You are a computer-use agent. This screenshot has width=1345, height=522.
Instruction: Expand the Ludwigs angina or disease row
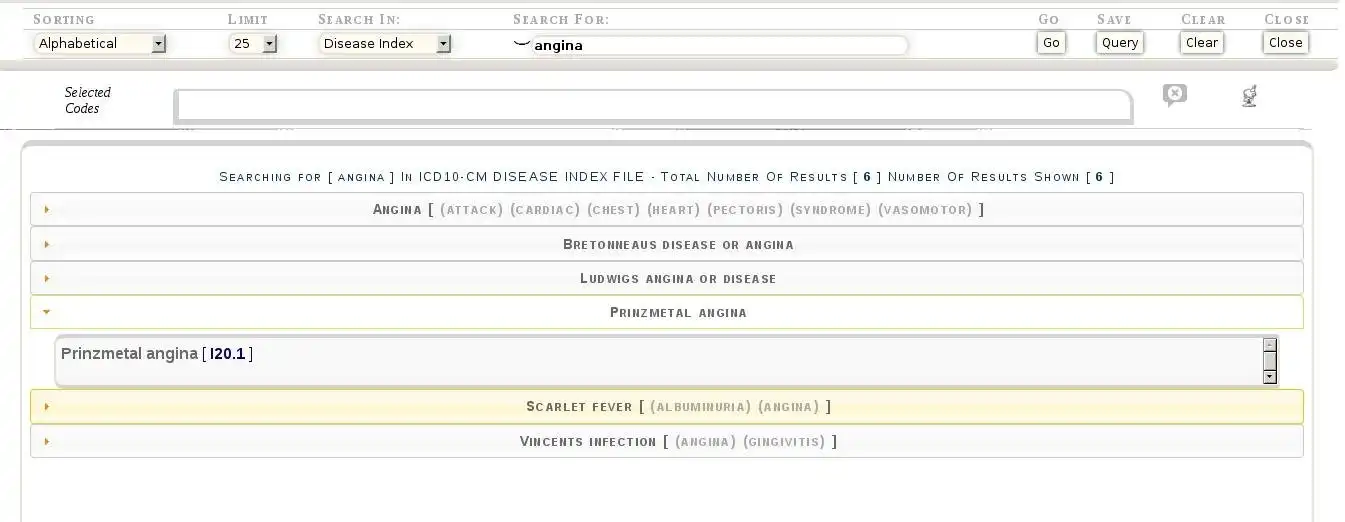tap(667, 278)
